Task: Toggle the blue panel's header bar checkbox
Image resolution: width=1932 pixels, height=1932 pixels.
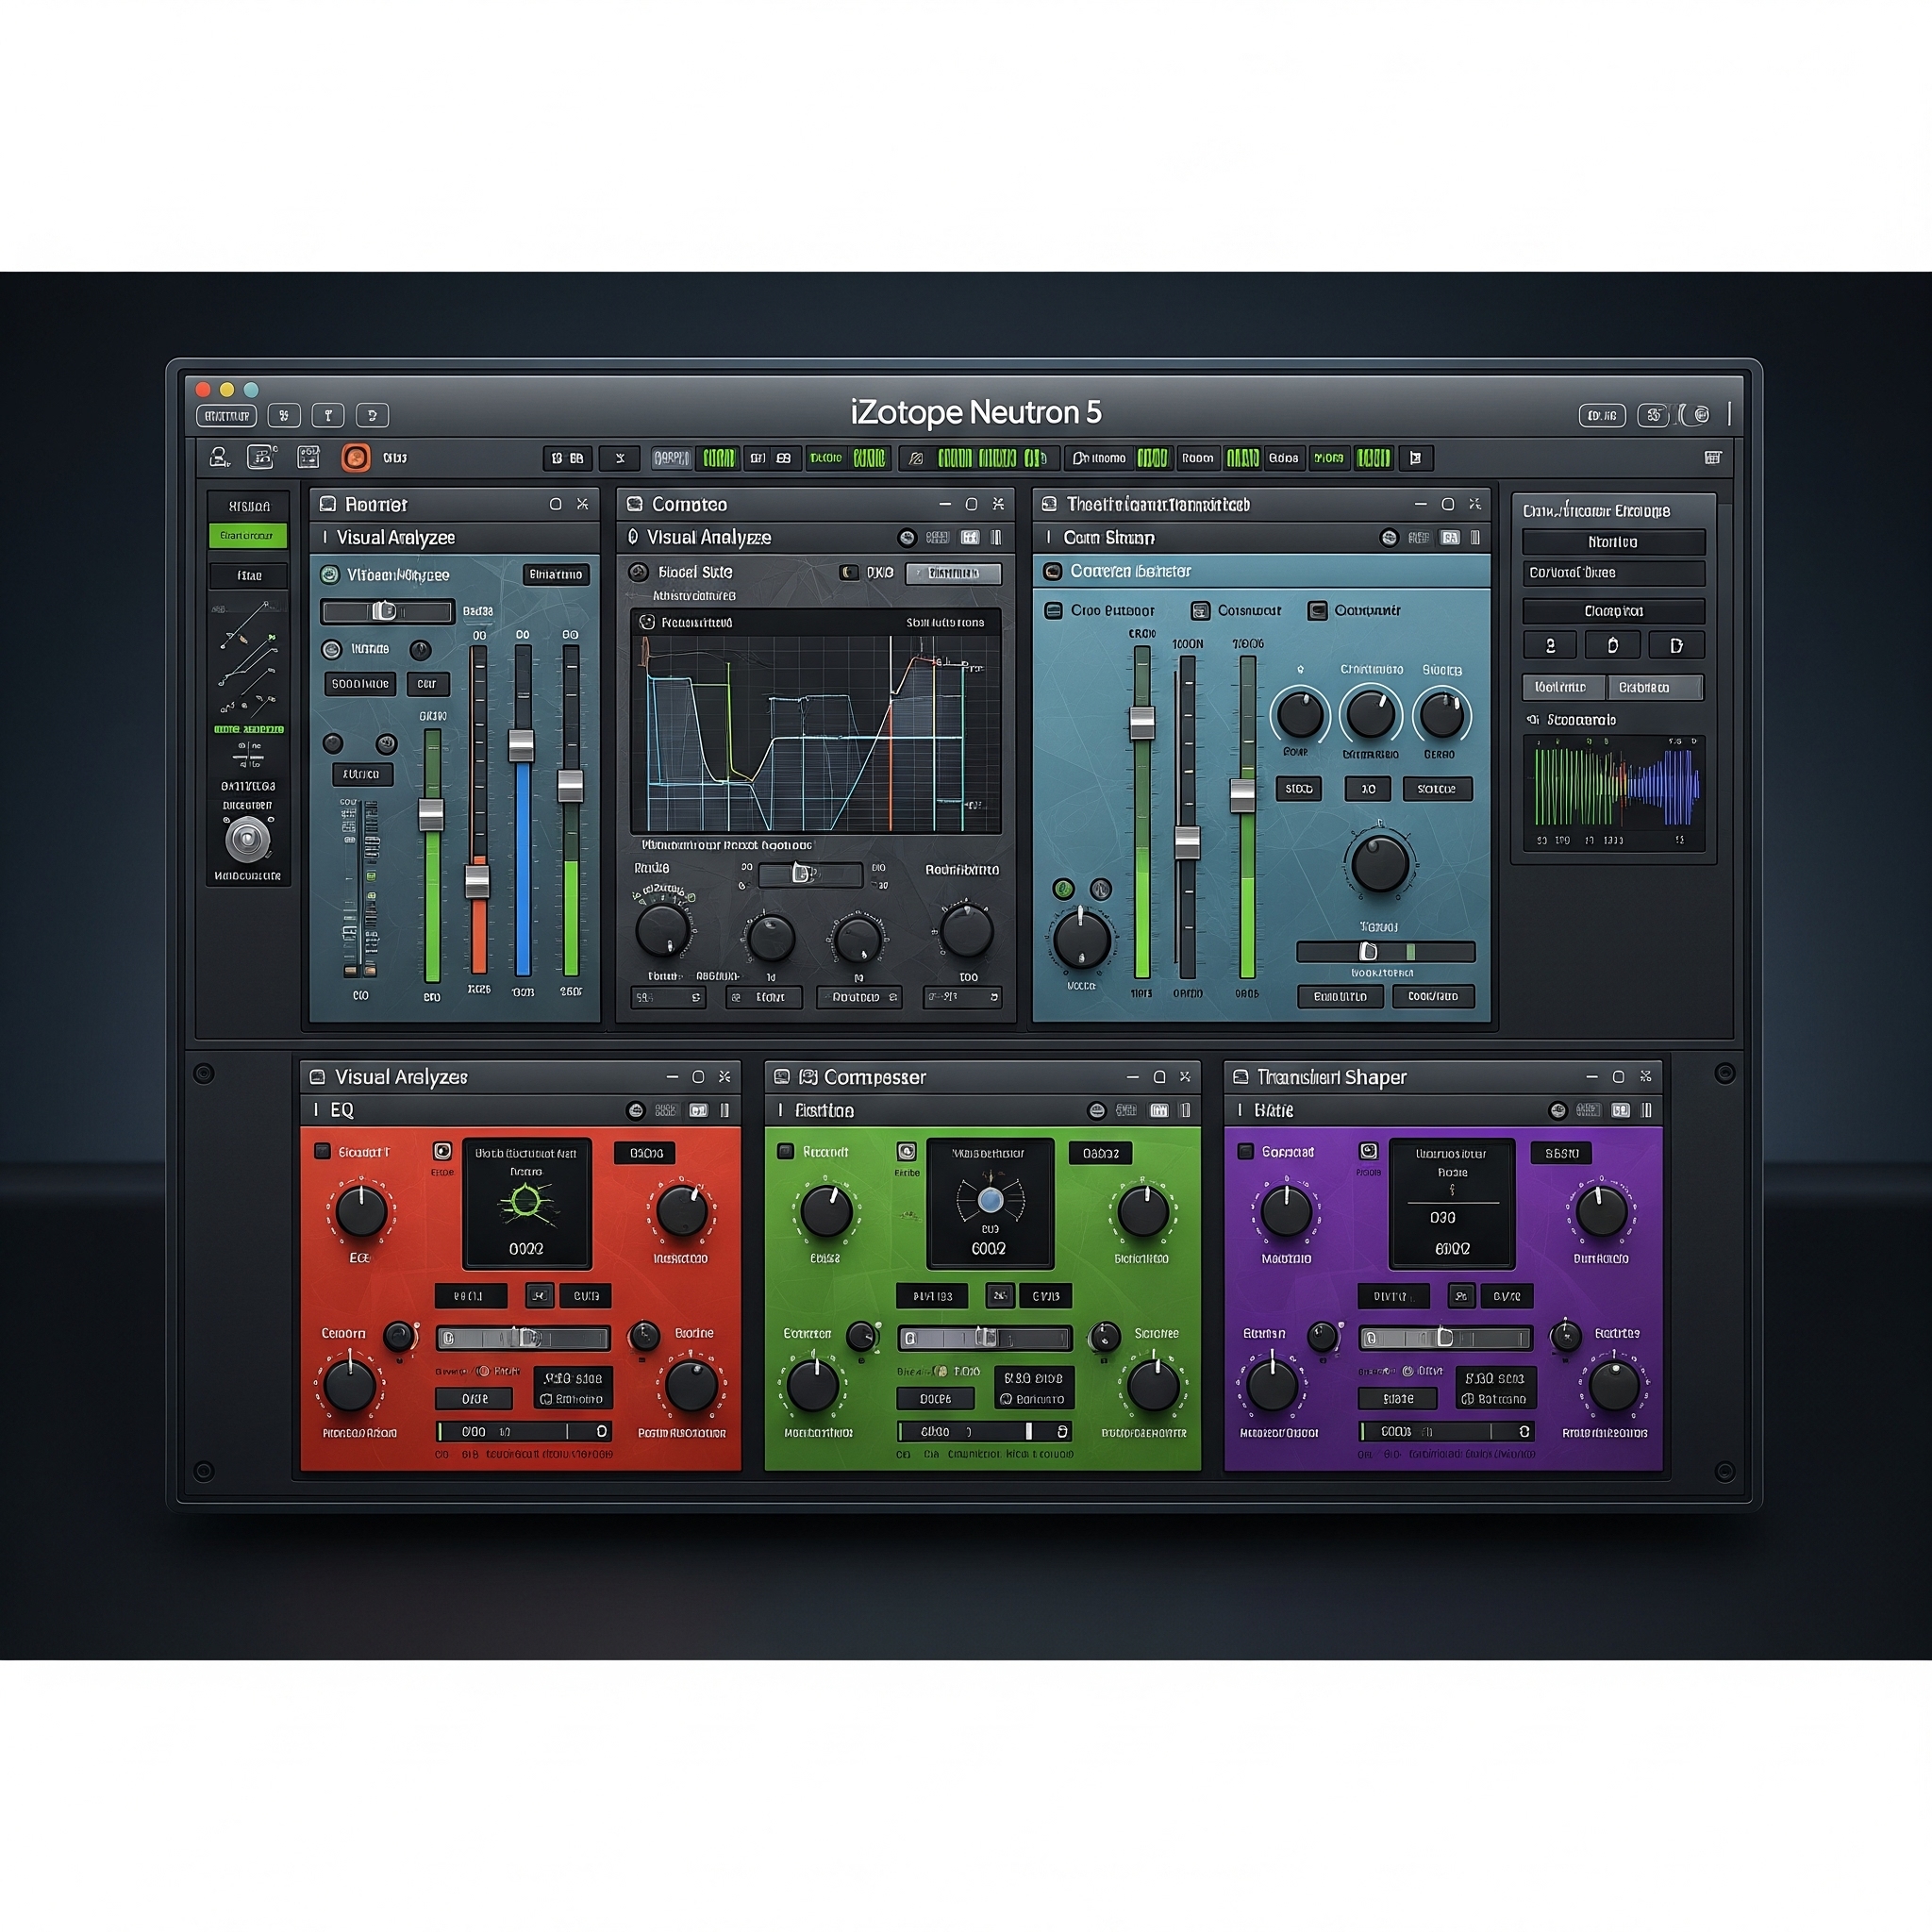Action: coord(1052,571)
